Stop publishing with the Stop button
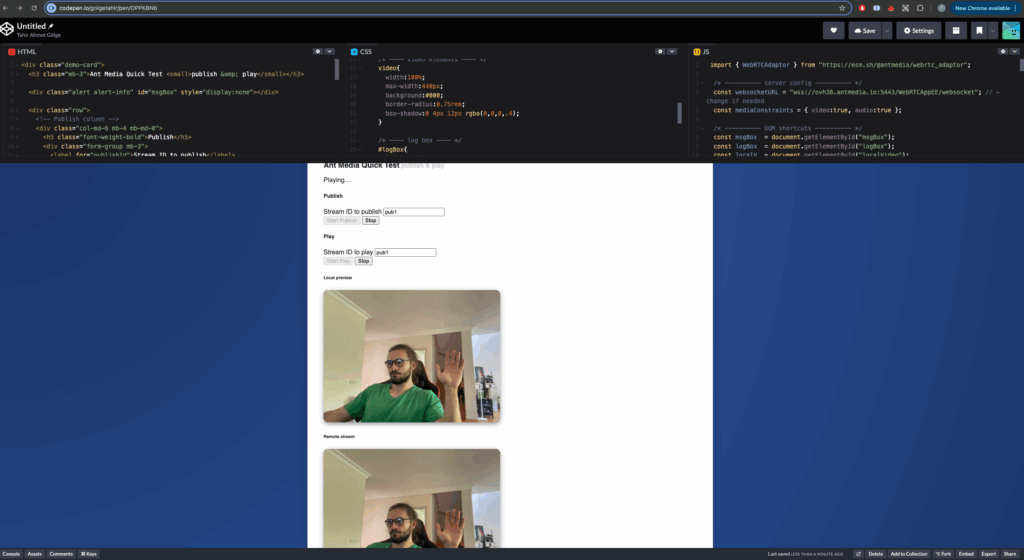The image size is (1024, 560). click(x=370, y=221)
